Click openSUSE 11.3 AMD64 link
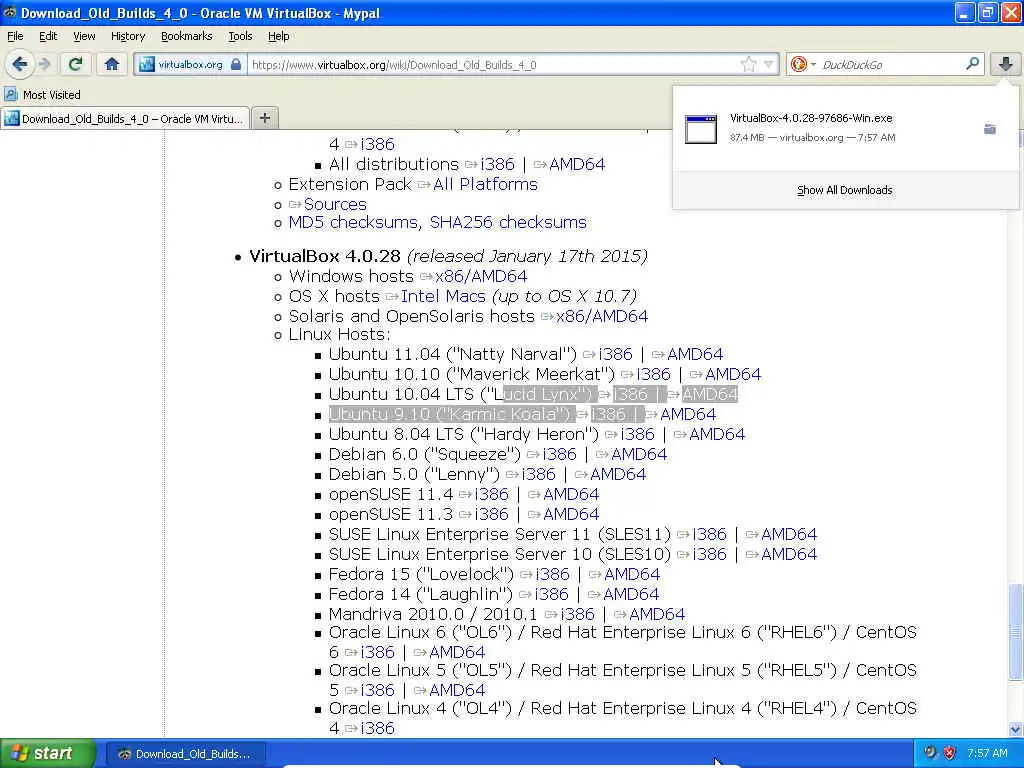This screenshot has width=1024, height=768. pyautogui.click(x=571, y=514)
